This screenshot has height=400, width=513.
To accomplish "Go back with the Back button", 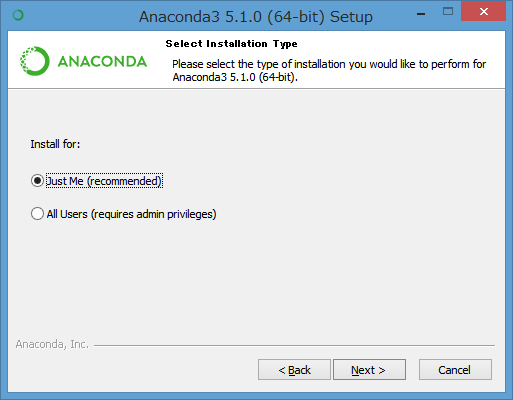I will coord(294,370).
